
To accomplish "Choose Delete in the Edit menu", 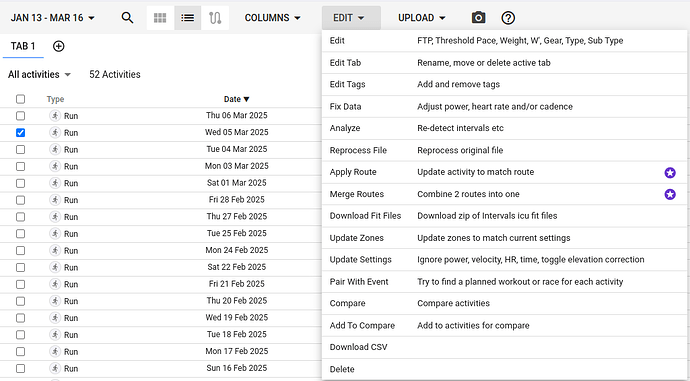I will pyautogui.click(x=505, y=369).
